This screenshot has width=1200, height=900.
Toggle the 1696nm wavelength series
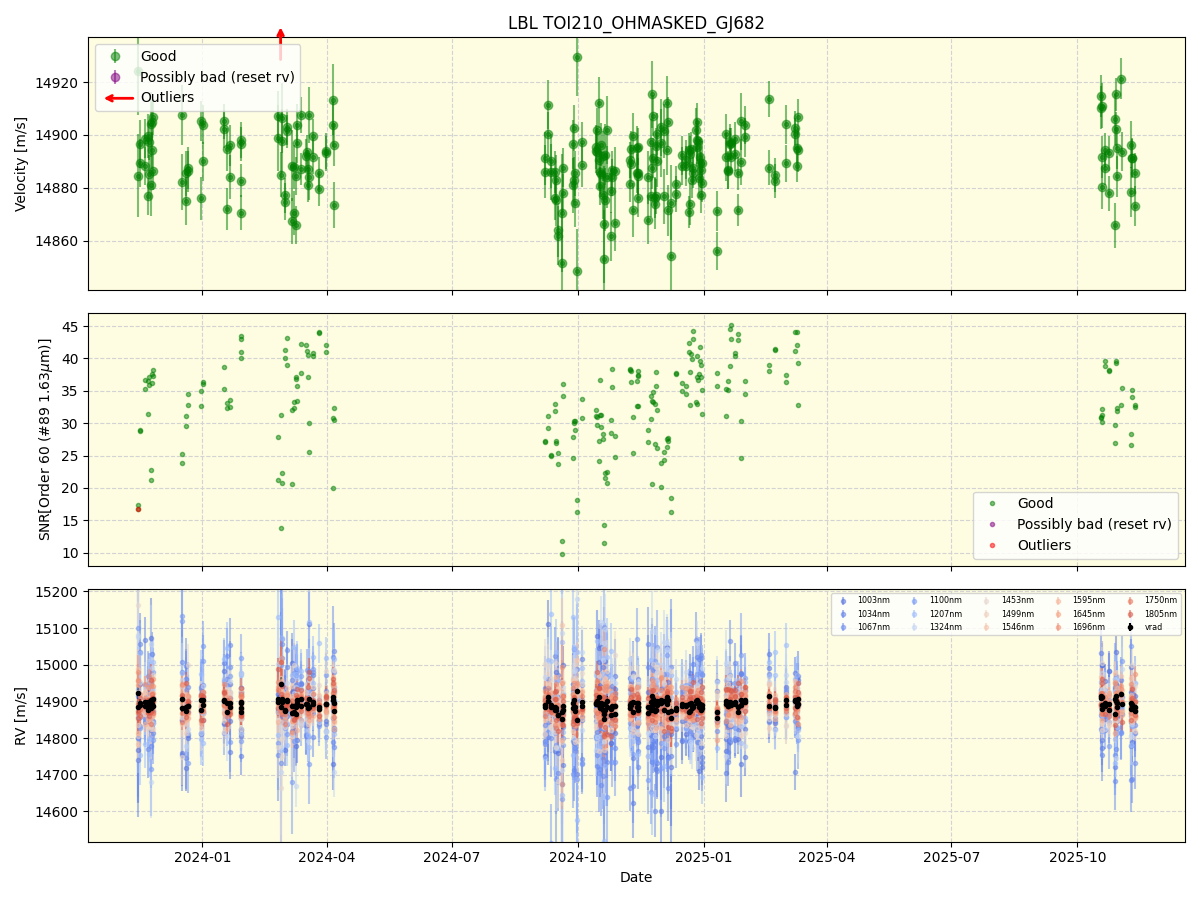[x=1059, y=626]
